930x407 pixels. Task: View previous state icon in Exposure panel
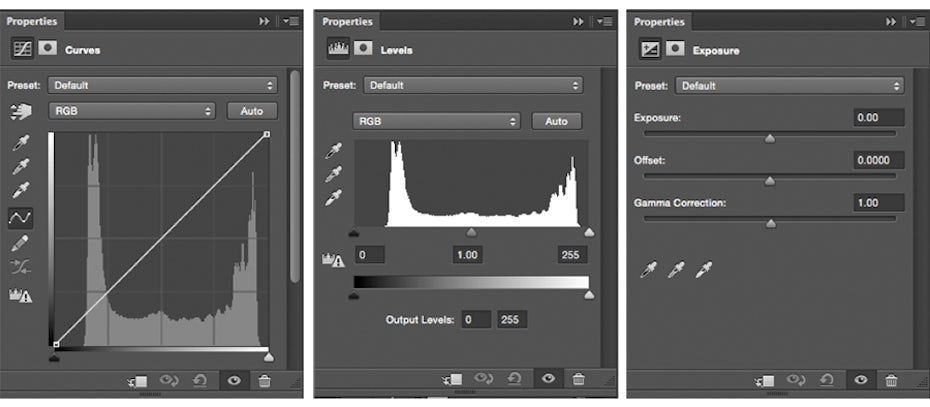[x=796, y=380]
